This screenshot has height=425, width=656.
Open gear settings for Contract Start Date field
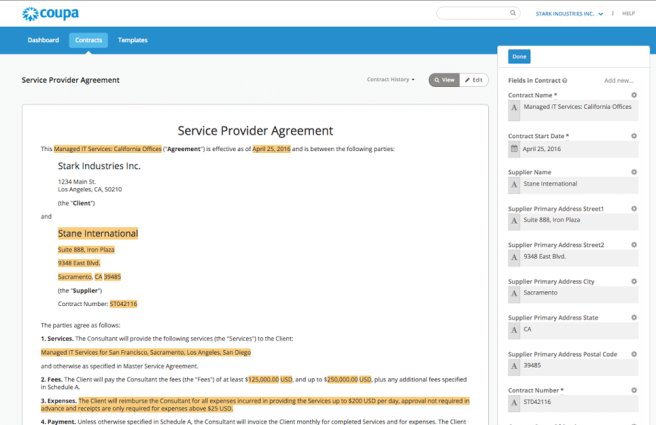[x=634, y=136]
